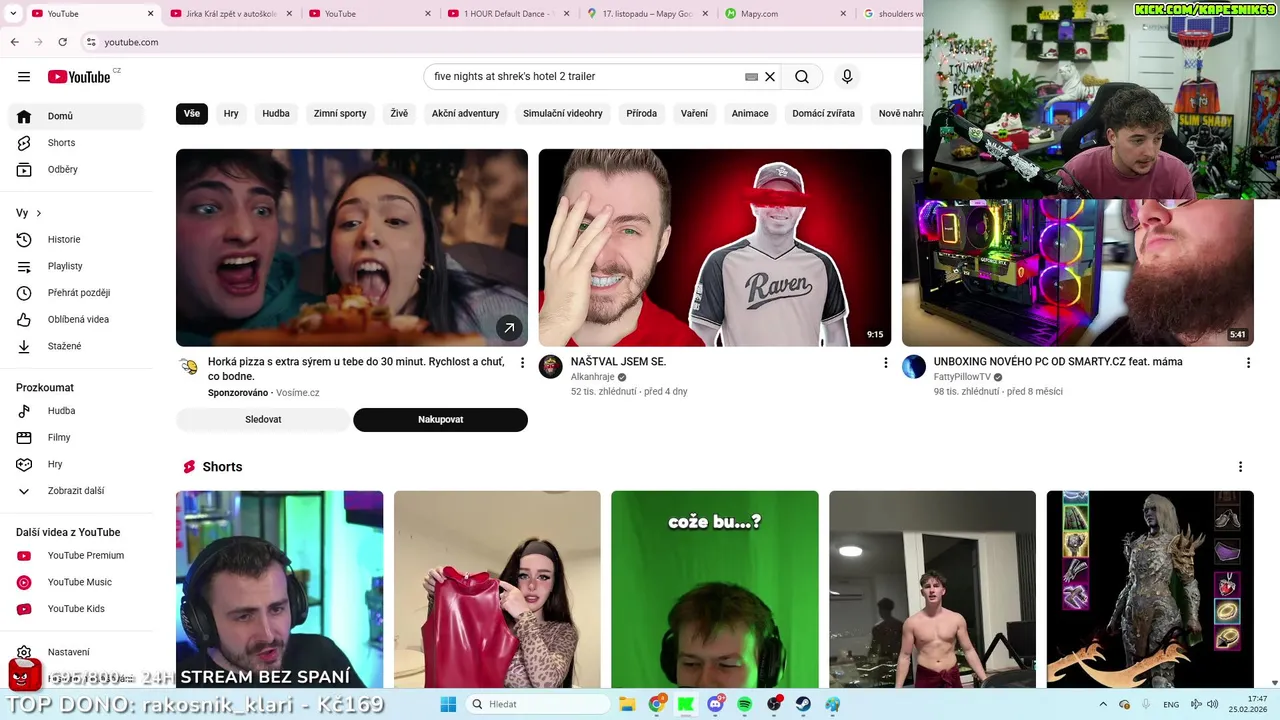Image resolution: width=1280 pixels, height=720 pixels.
Task: Open the Windows Start menu
Action: 448,704
